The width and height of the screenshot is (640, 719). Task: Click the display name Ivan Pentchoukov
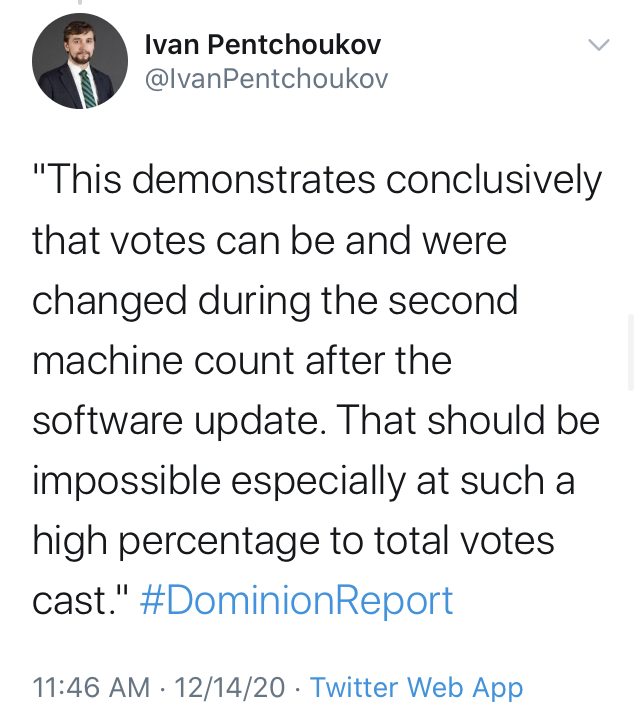click(x=263, y=45)
